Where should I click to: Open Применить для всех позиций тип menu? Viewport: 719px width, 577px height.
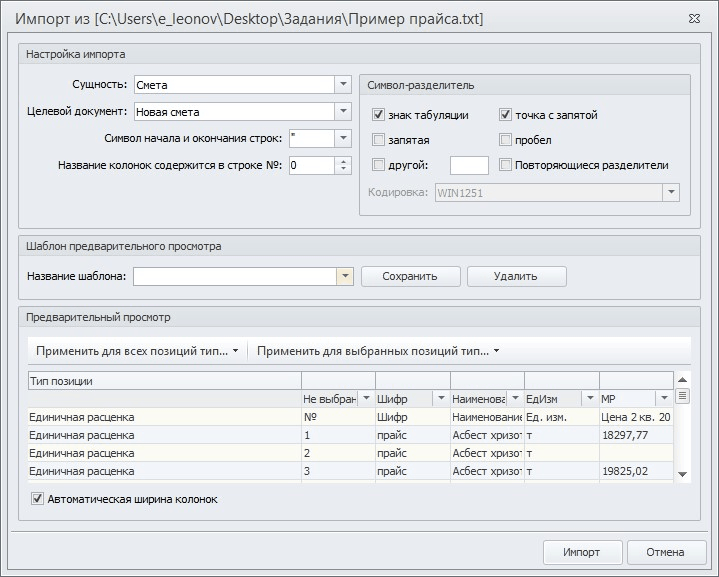[x=137, y=351]
